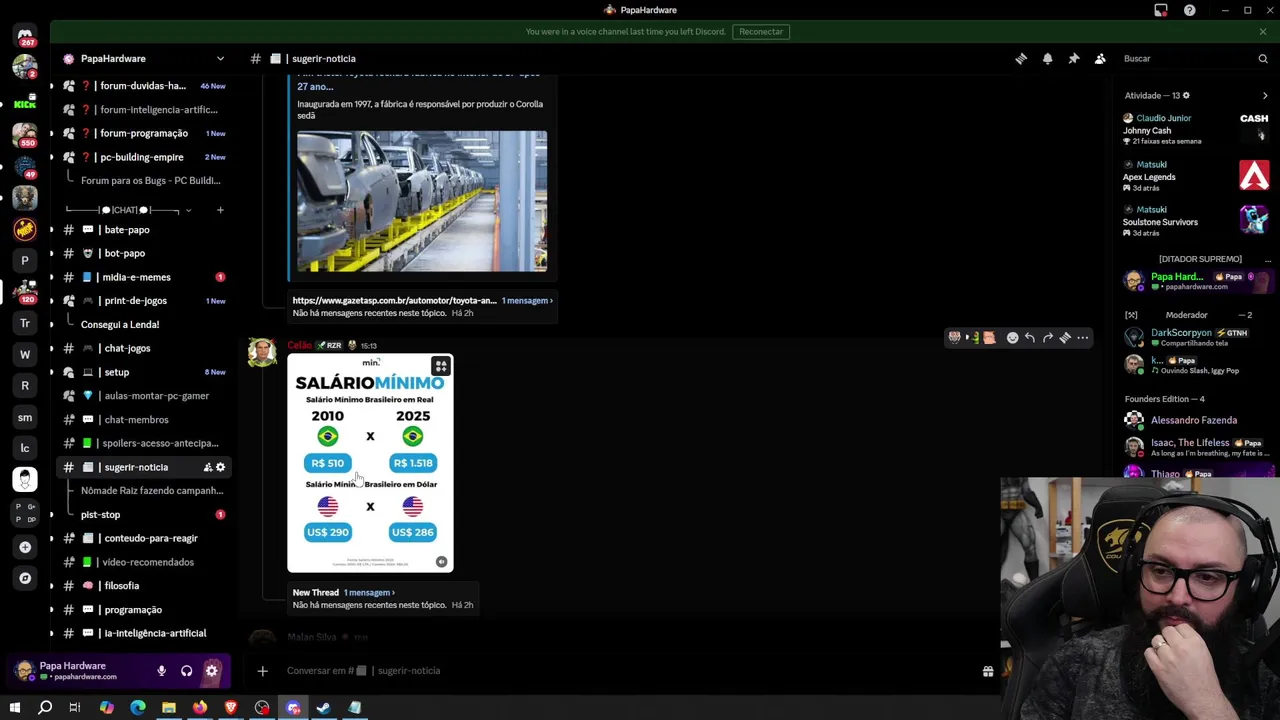Open Steam from the taskbar
Image resolution: width=1280 pixels, height=720 pixels.
(323, 708)
